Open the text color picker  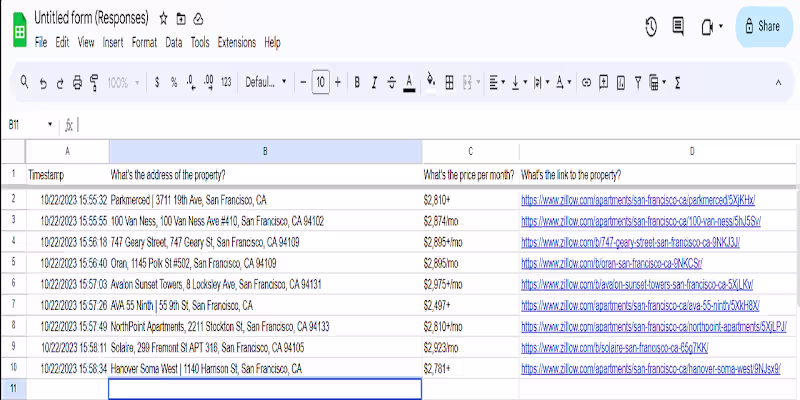tap(409, 83)
